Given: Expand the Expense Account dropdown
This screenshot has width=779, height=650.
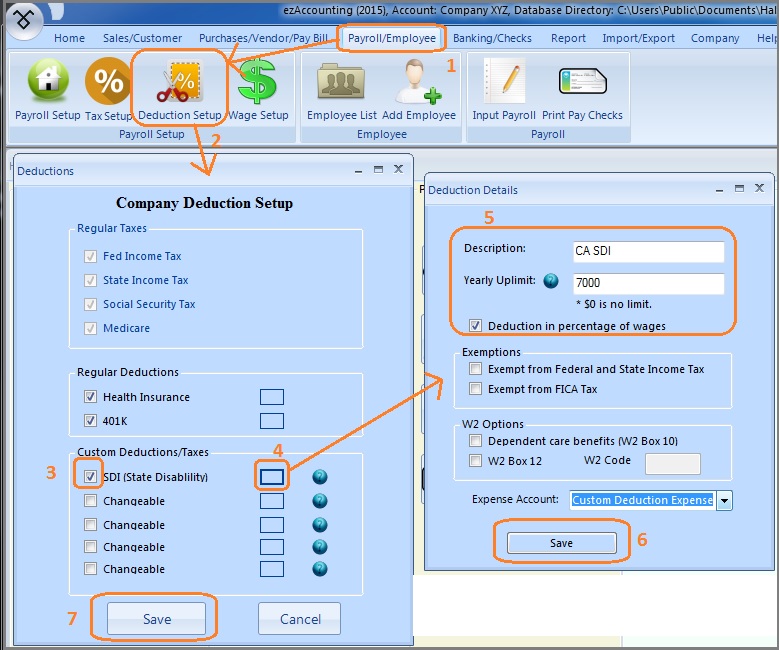Looking at the screenshot, I should click(x=725, y=500).
